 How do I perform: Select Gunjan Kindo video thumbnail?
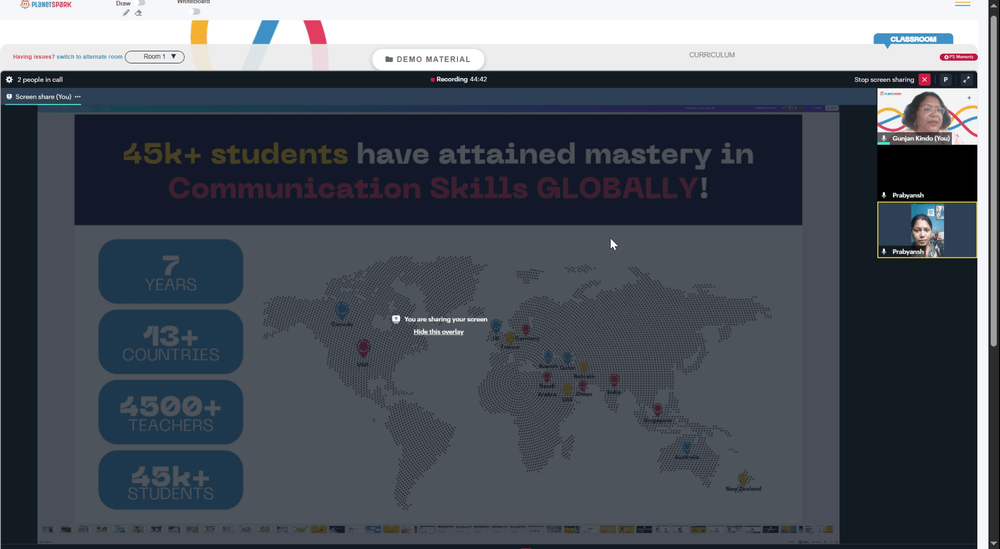coord(927,117)
